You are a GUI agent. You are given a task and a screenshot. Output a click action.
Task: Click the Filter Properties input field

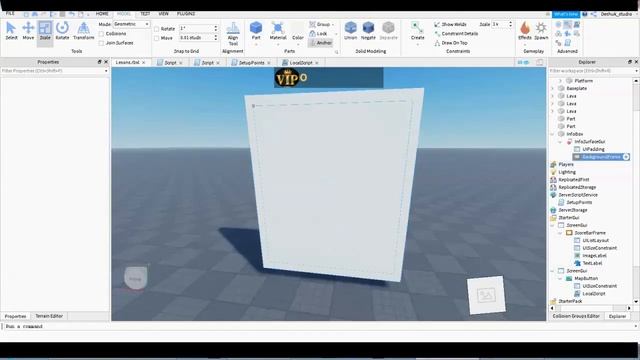pos(55,71)
